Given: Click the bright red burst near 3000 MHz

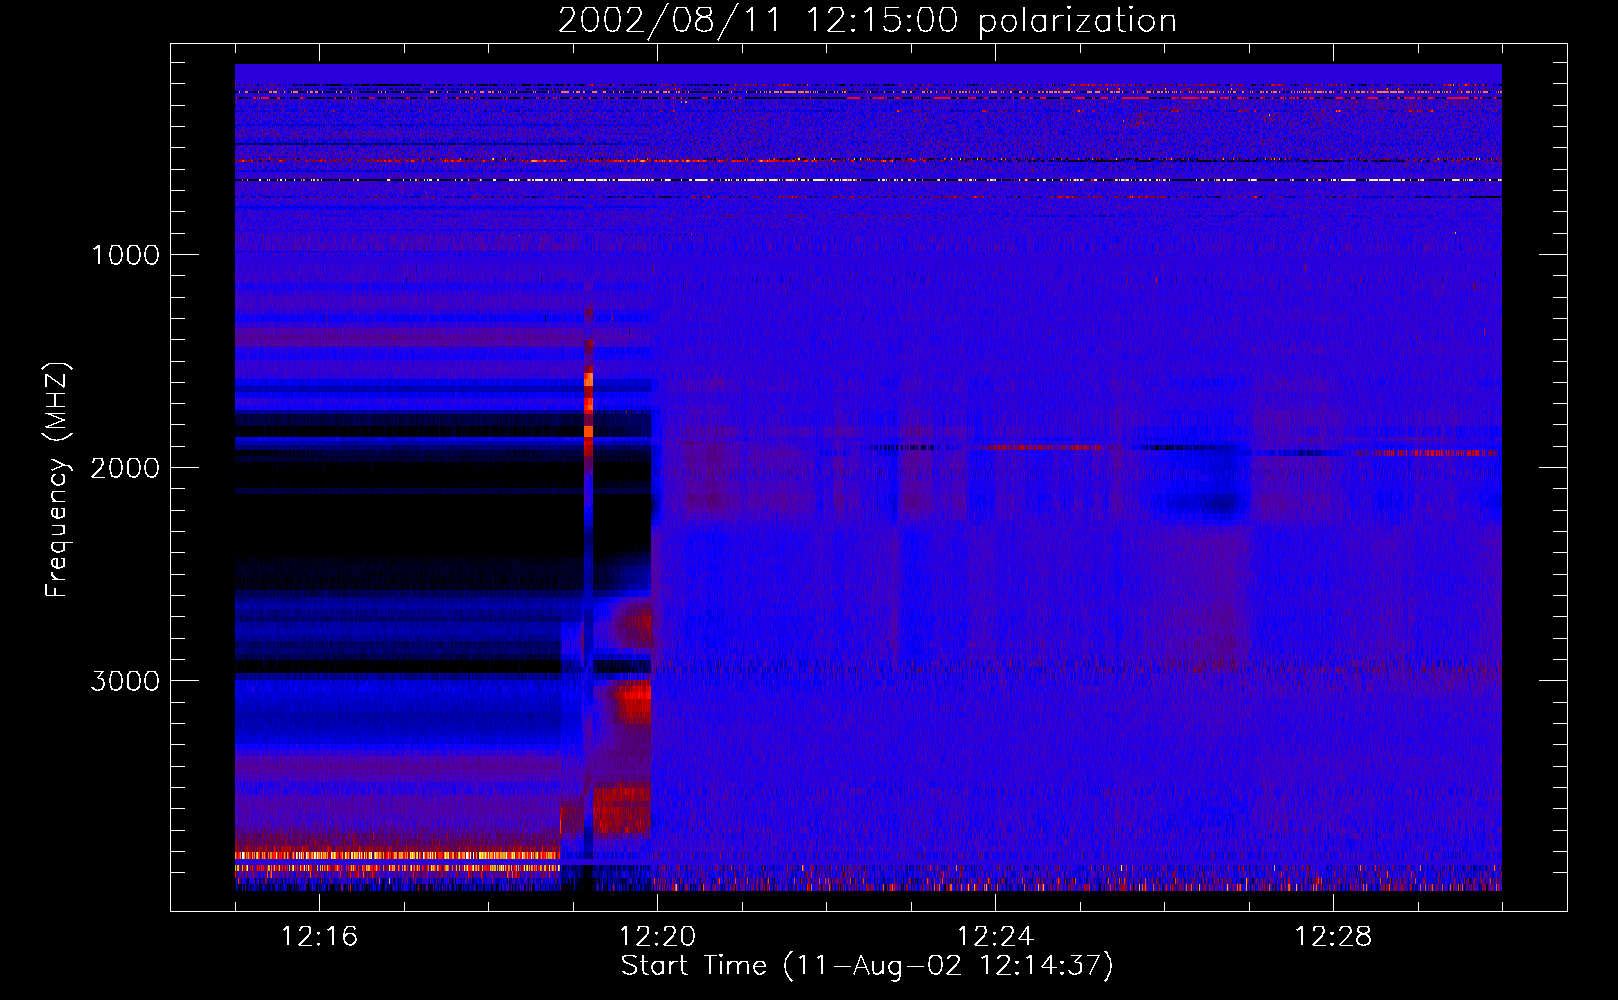Looking at the screenshot, I should [634, 701].
